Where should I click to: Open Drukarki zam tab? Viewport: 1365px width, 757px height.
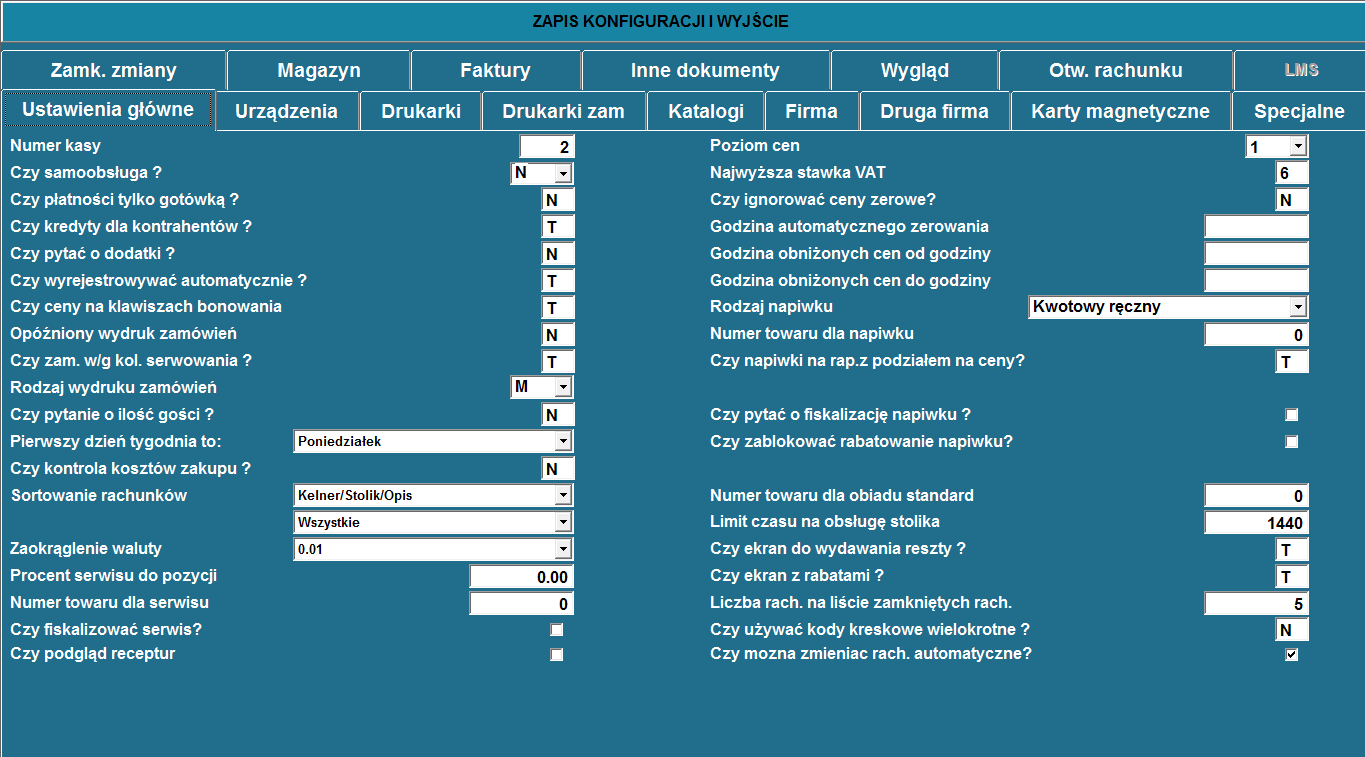564,111
